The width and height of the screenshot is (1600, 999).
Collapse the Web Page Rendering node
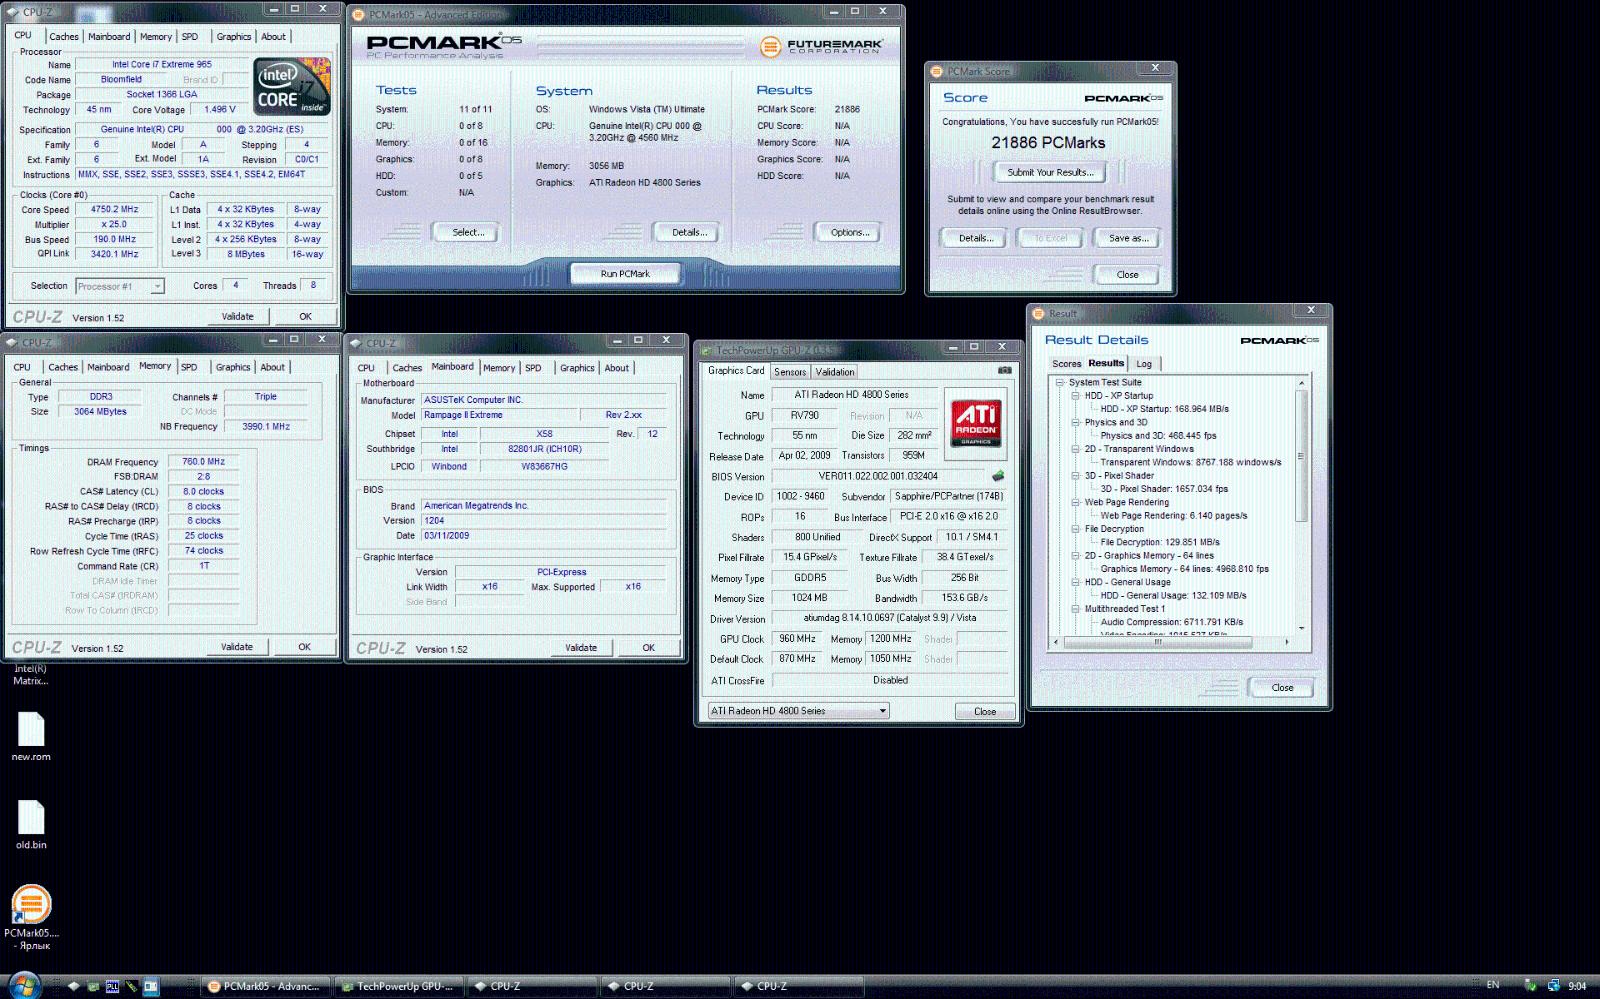(x=1076, y=502)
